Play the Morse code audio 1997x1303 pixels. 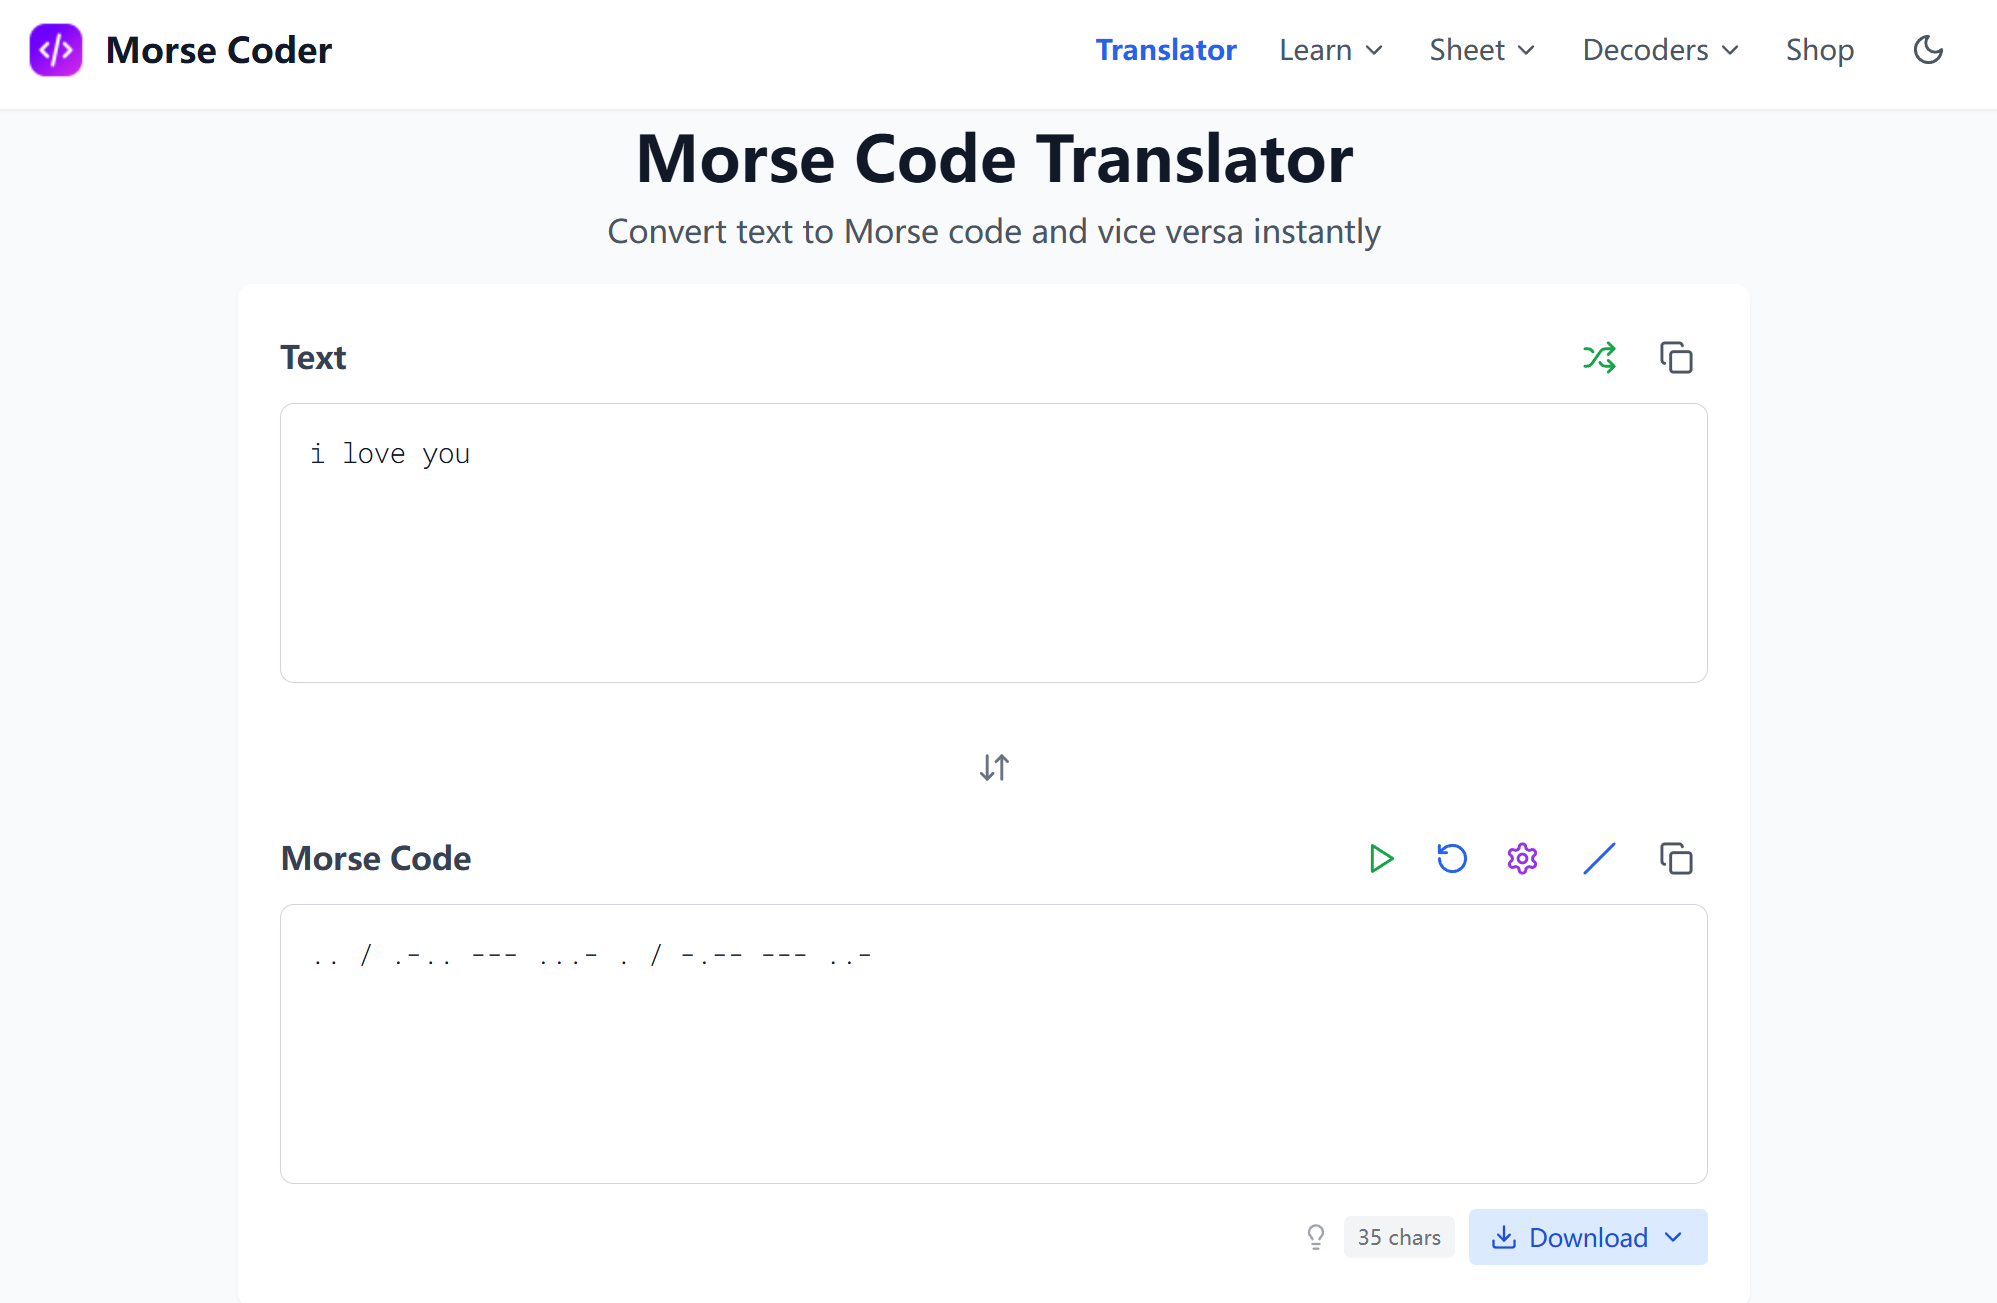pyautogui.click(x=1381, y=858)
